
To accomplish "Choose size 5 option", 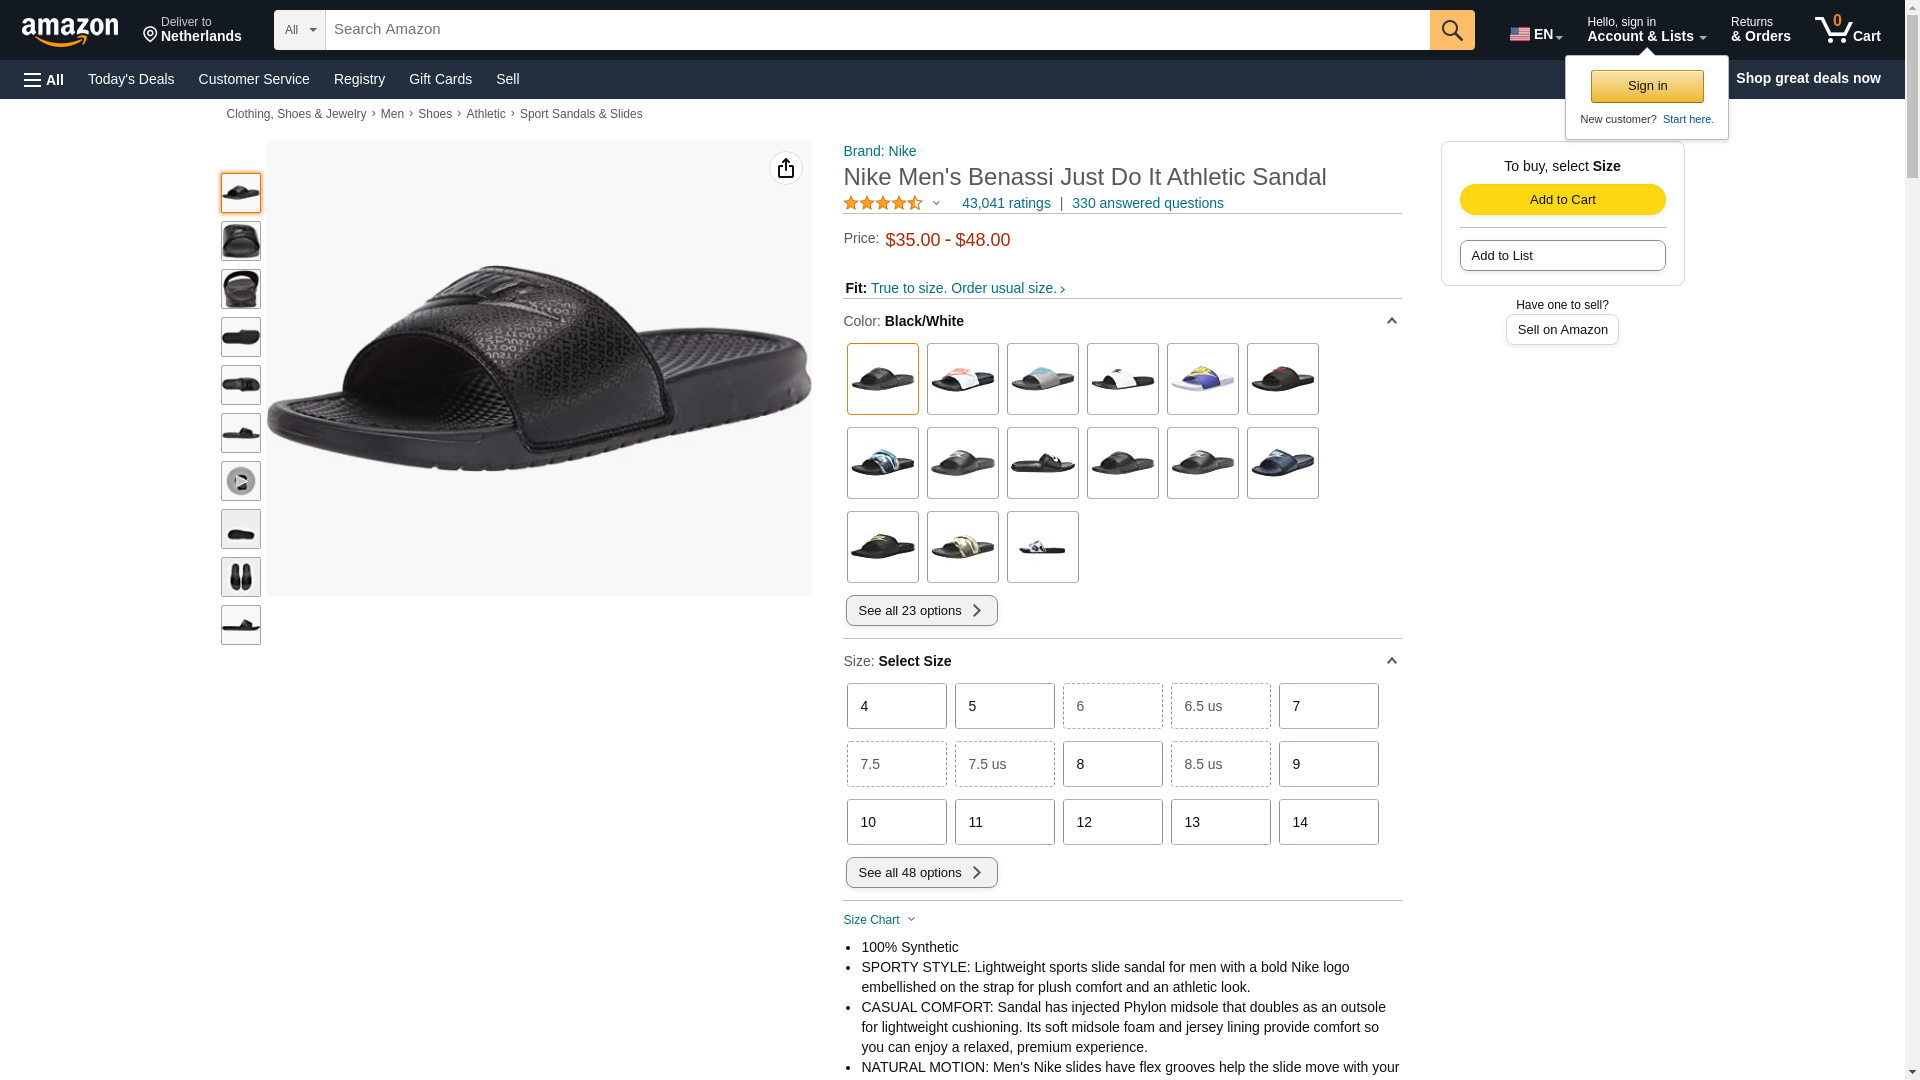I will (x=1003, y=706).
